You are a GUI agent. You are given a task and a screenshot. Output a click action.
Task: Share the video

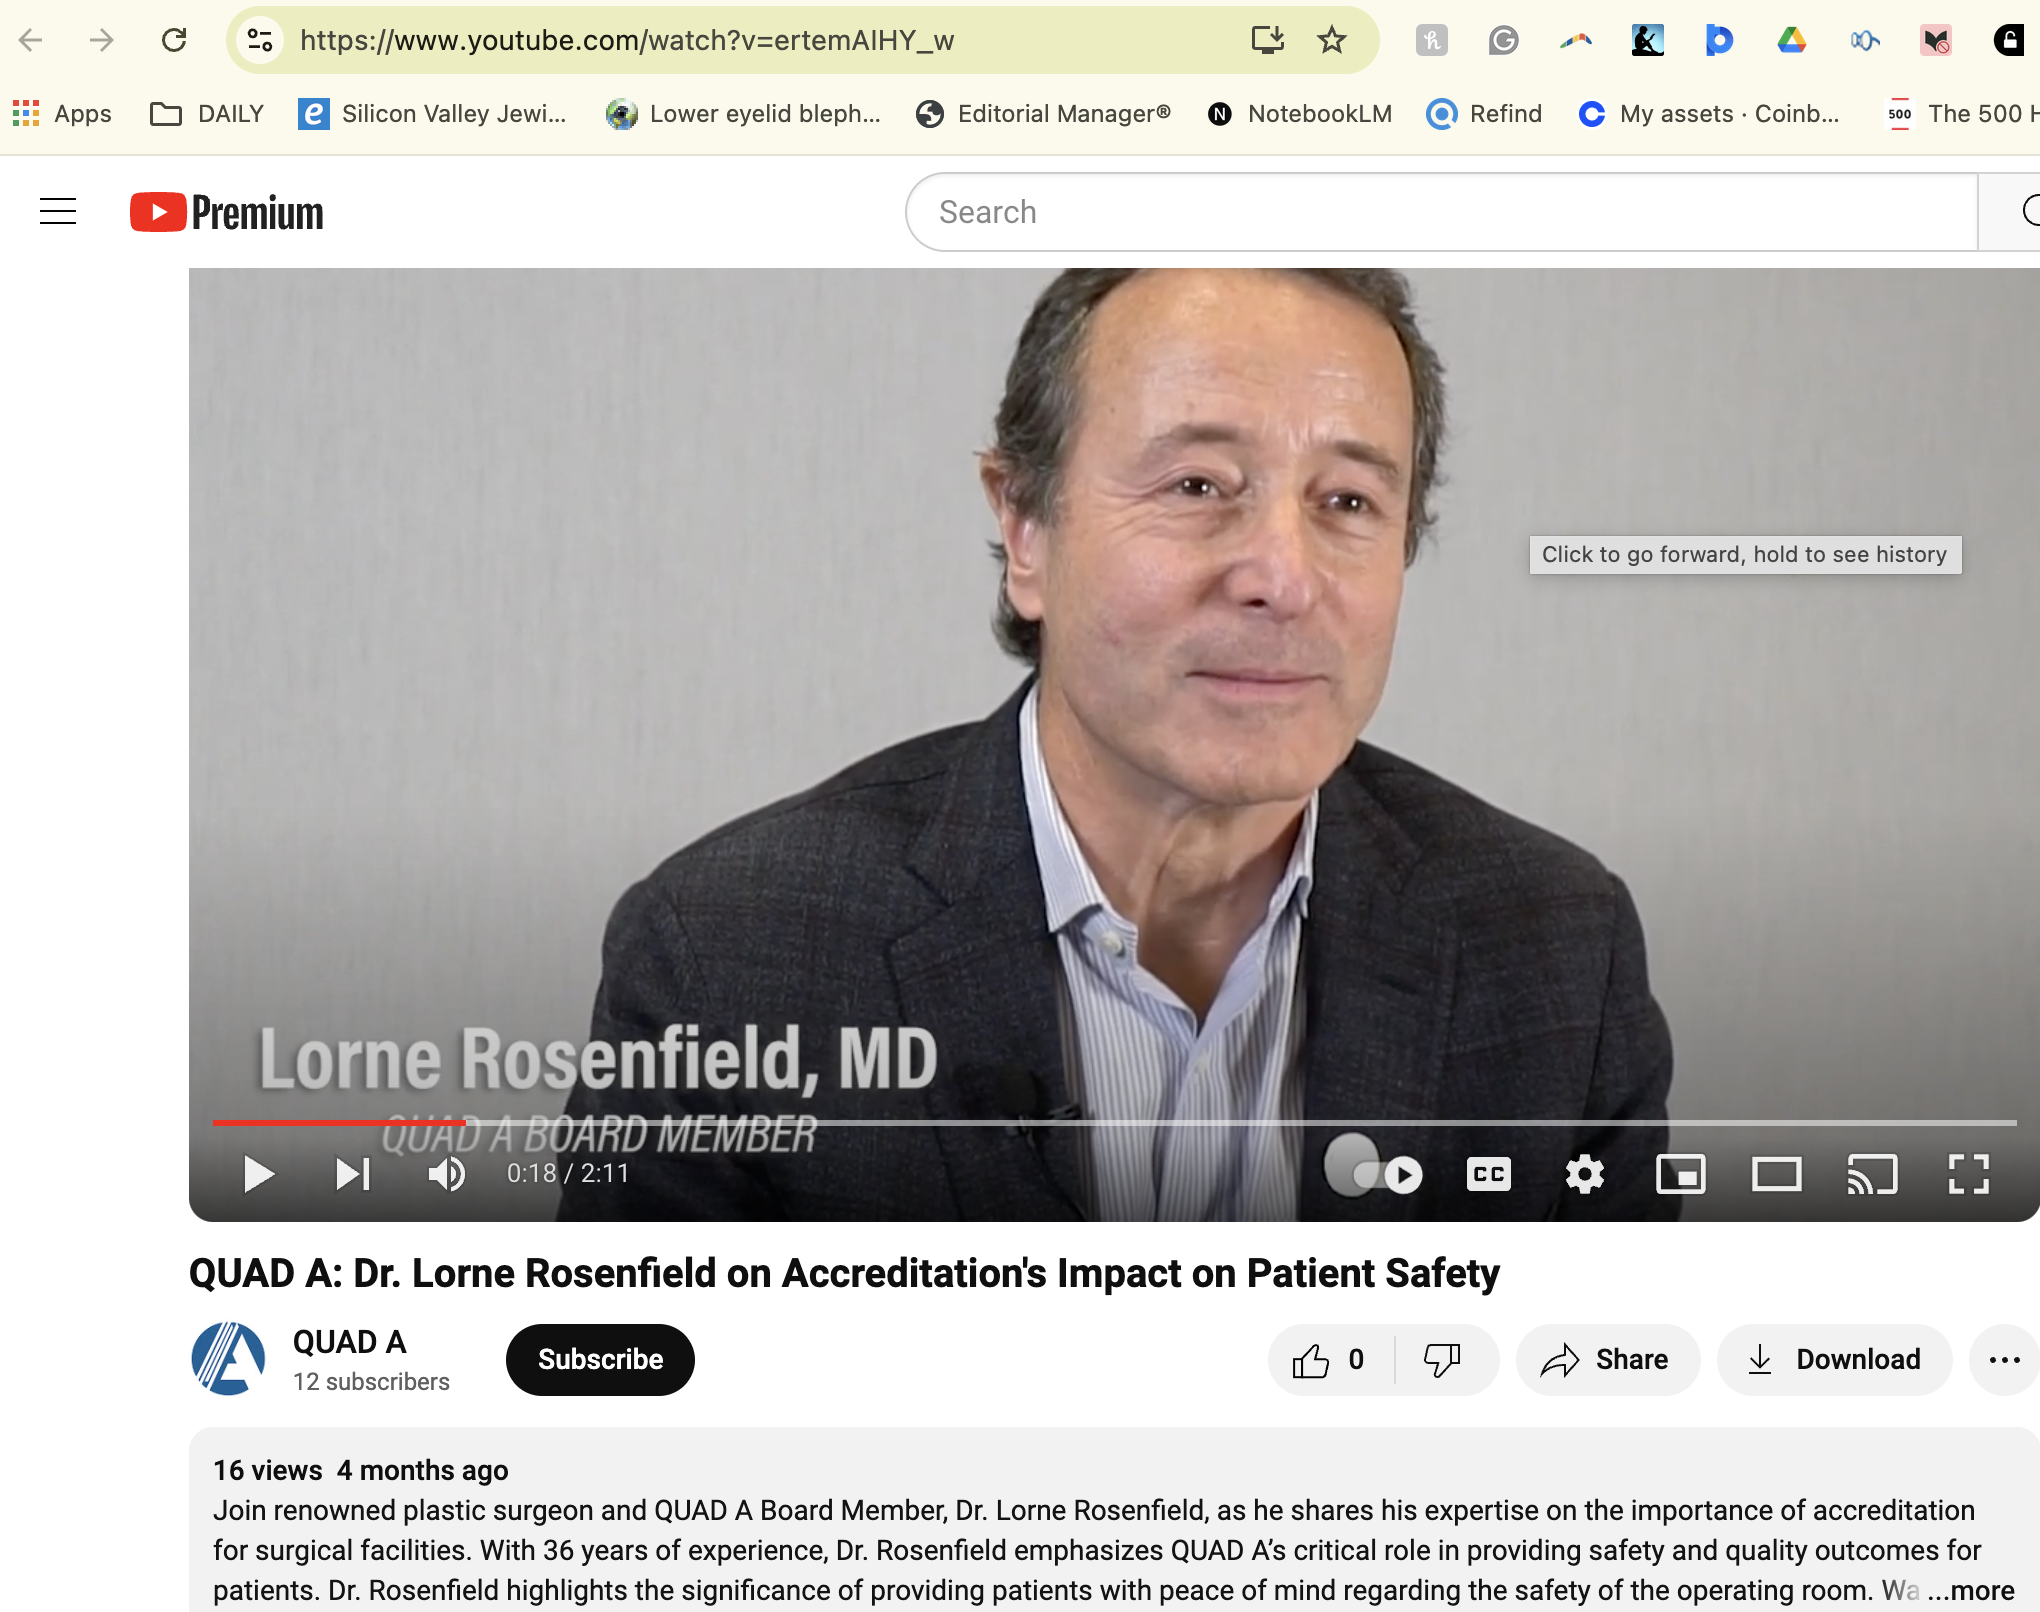click(1607, 1360)
